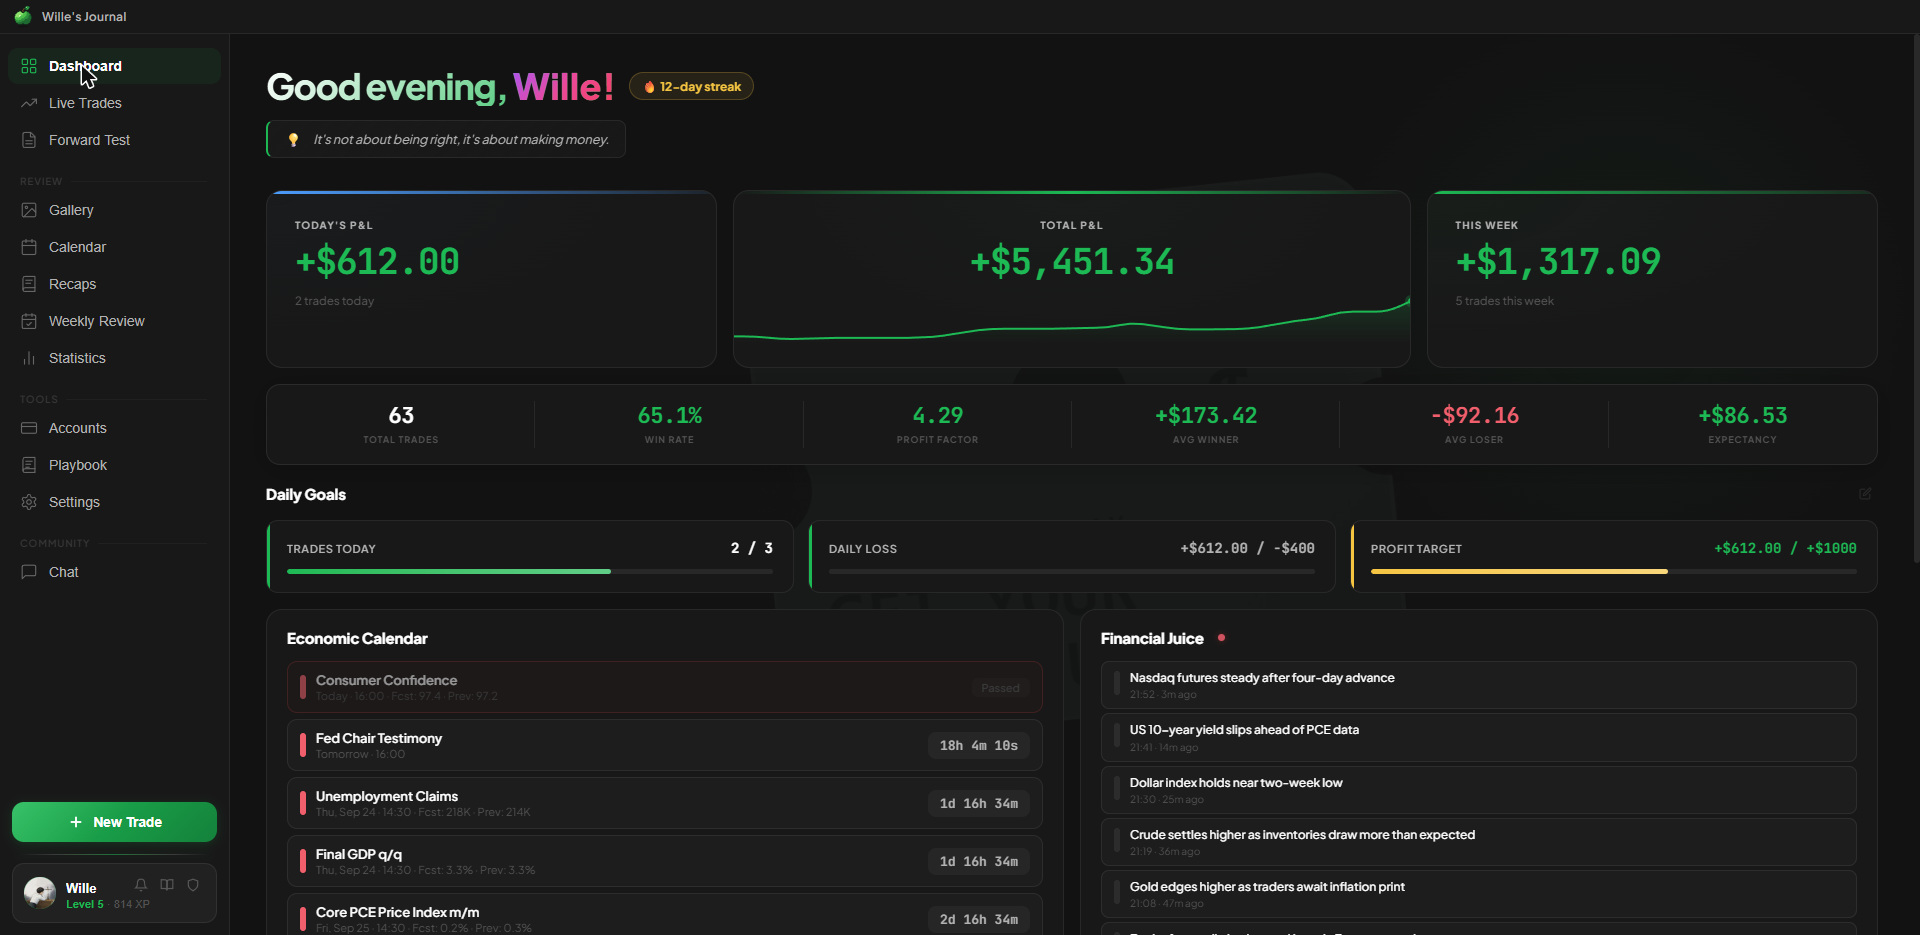Select the Final GDP q/q event
Viewport: 1920px width, 935px height.
[665, 861]
